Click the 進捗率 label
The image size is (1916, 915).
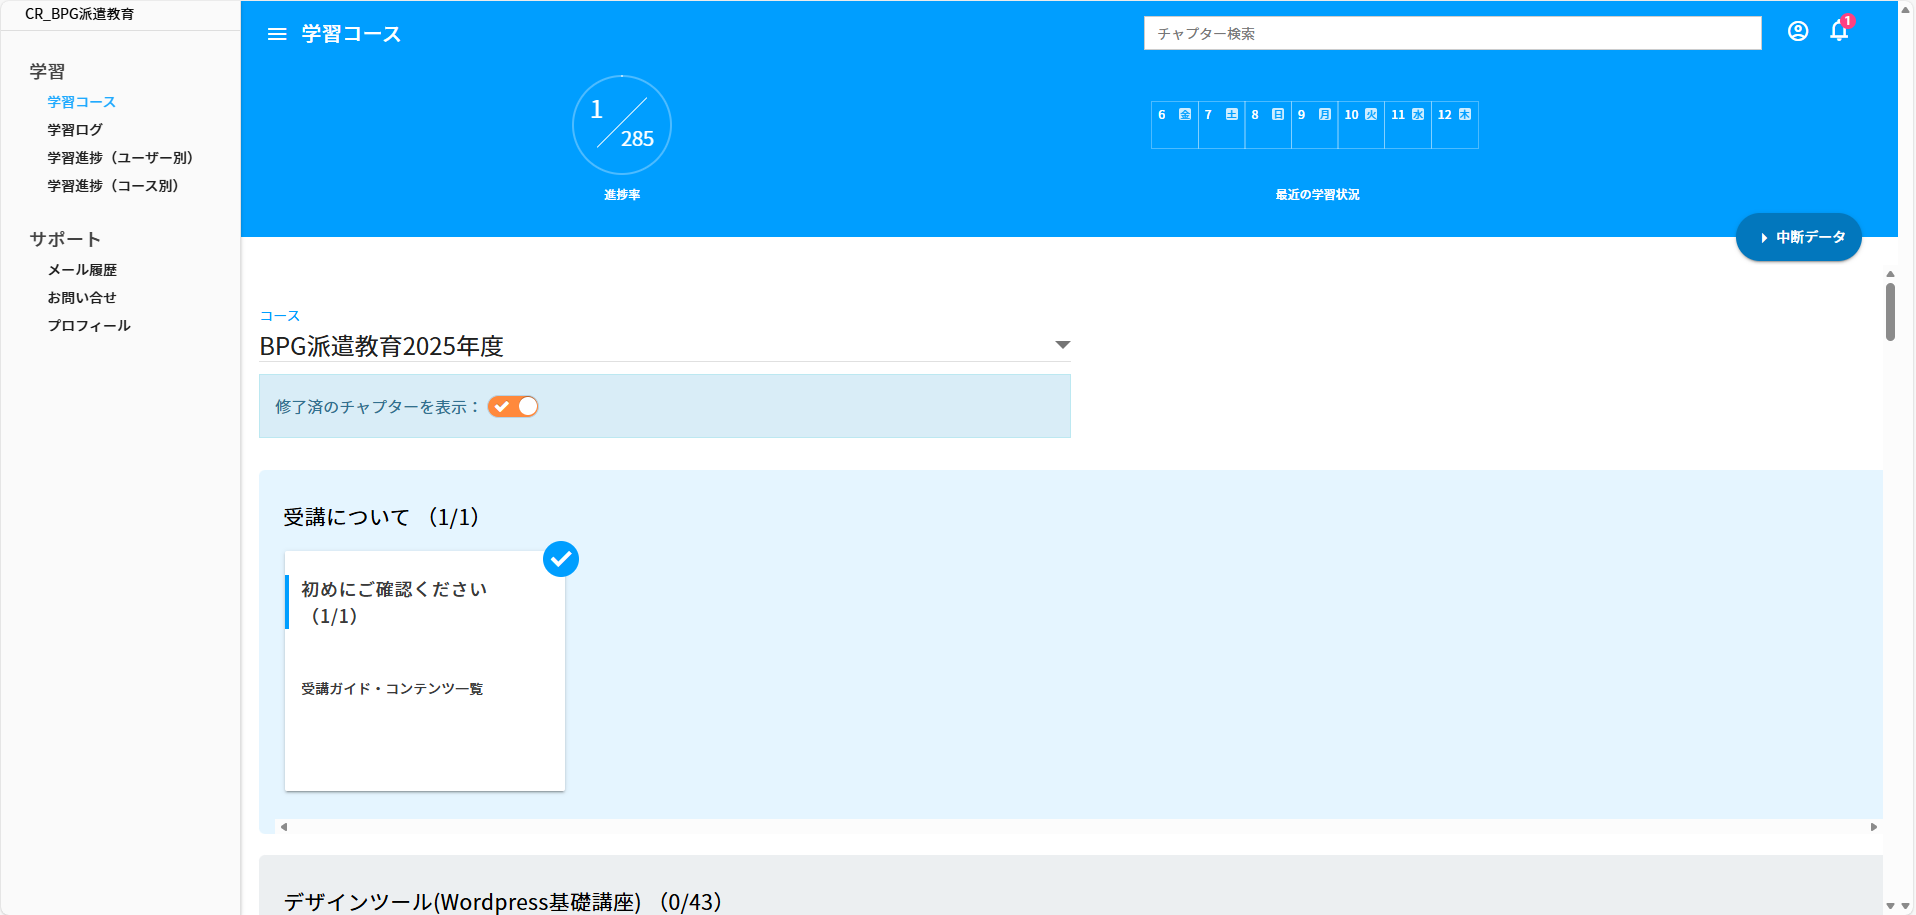click(622, 195)
